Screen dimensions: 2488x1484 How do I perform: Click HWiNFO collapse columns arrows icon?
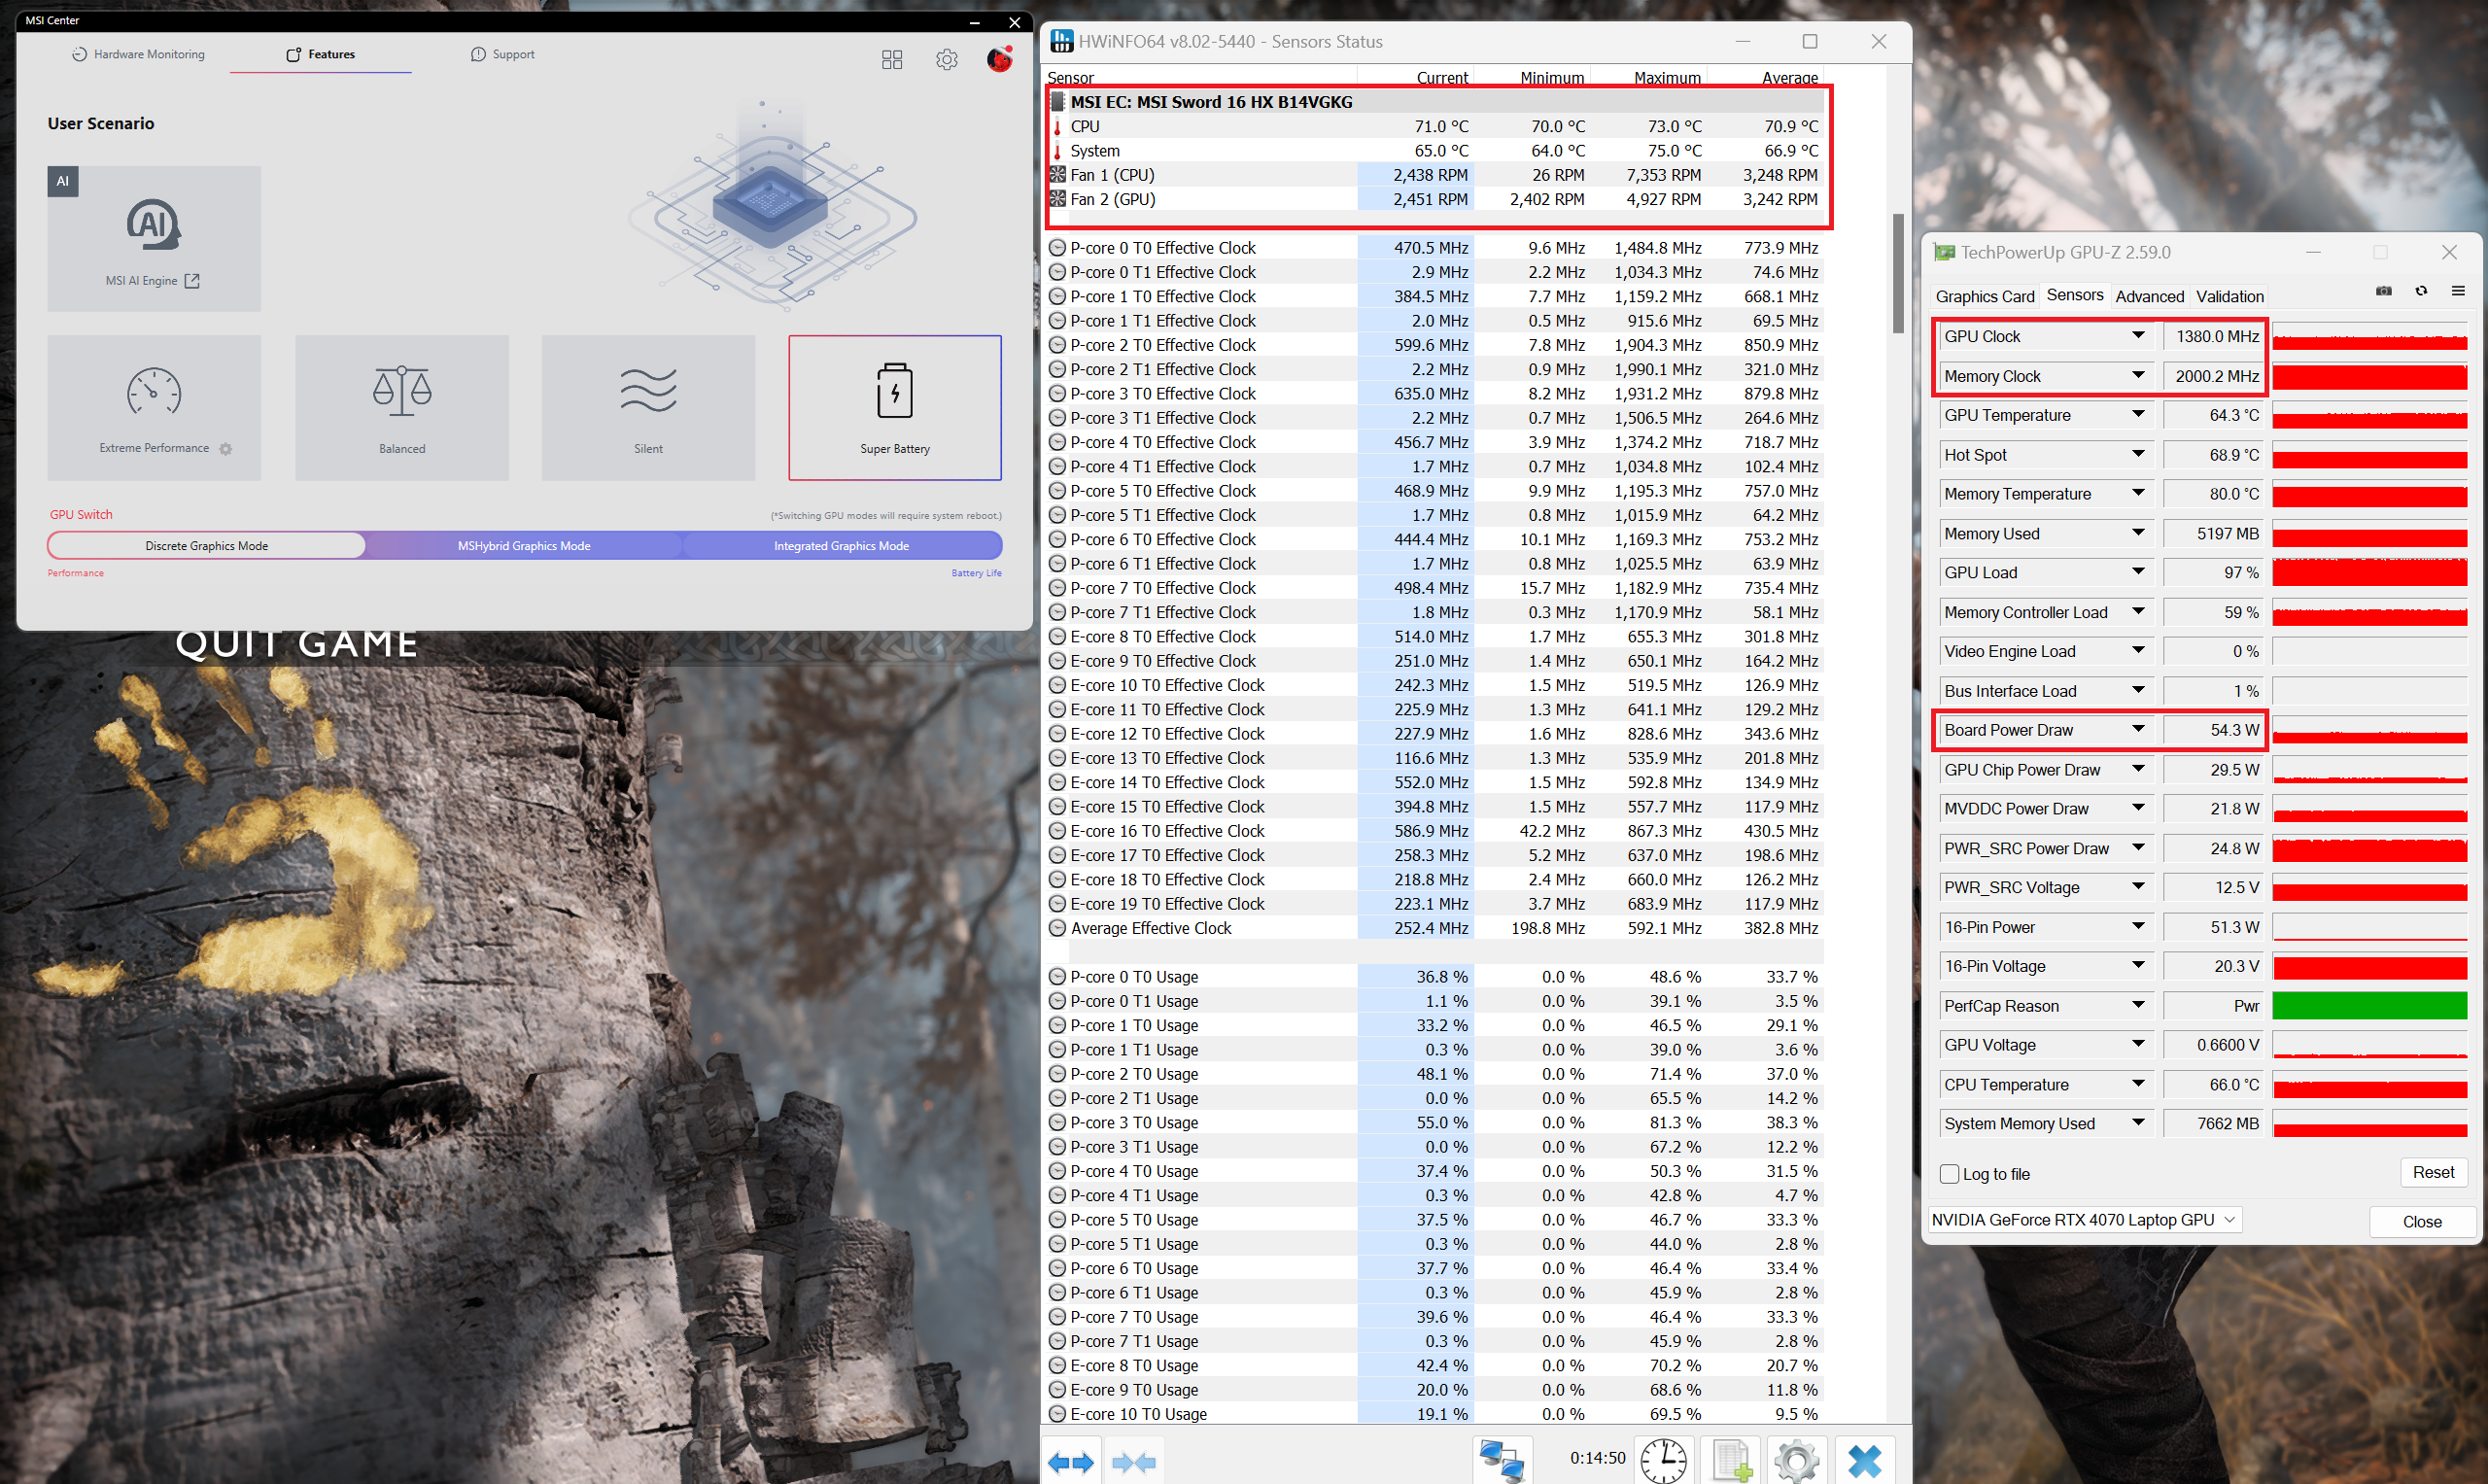click(x=1133, y=1462)
